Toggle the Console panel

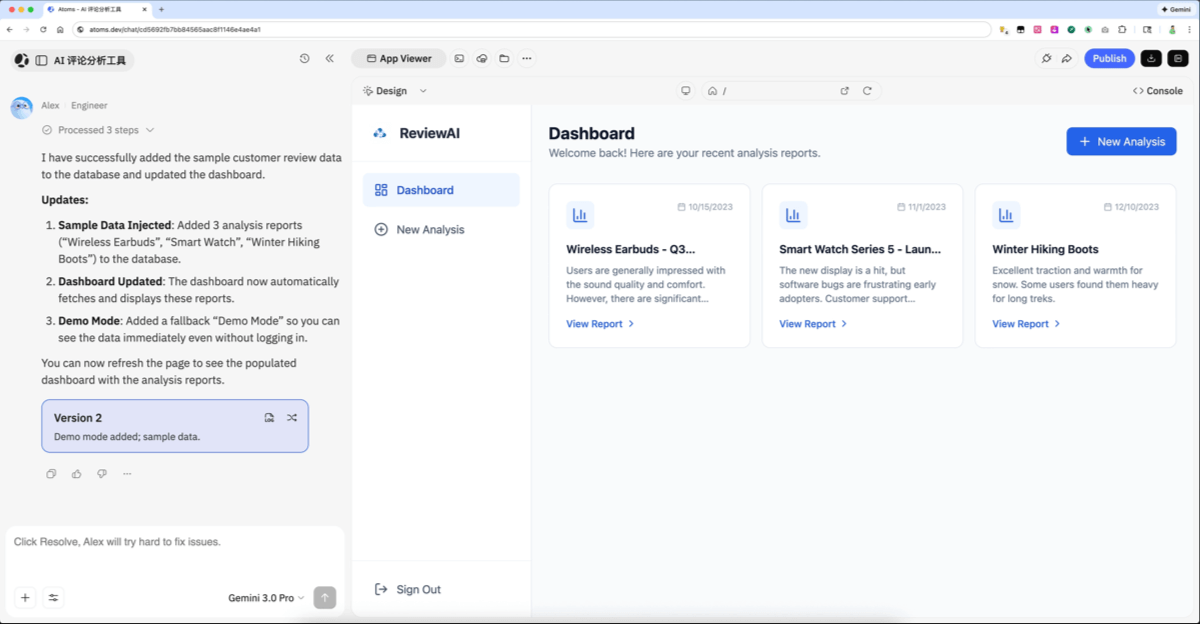click(x=1157, y=91)
